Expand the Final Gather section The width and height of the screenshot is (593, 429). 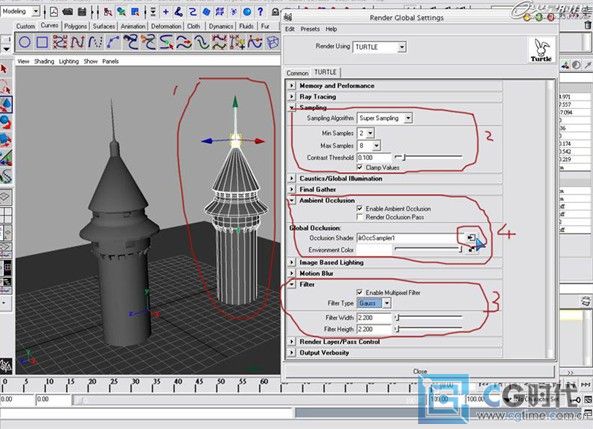point(292,189)
